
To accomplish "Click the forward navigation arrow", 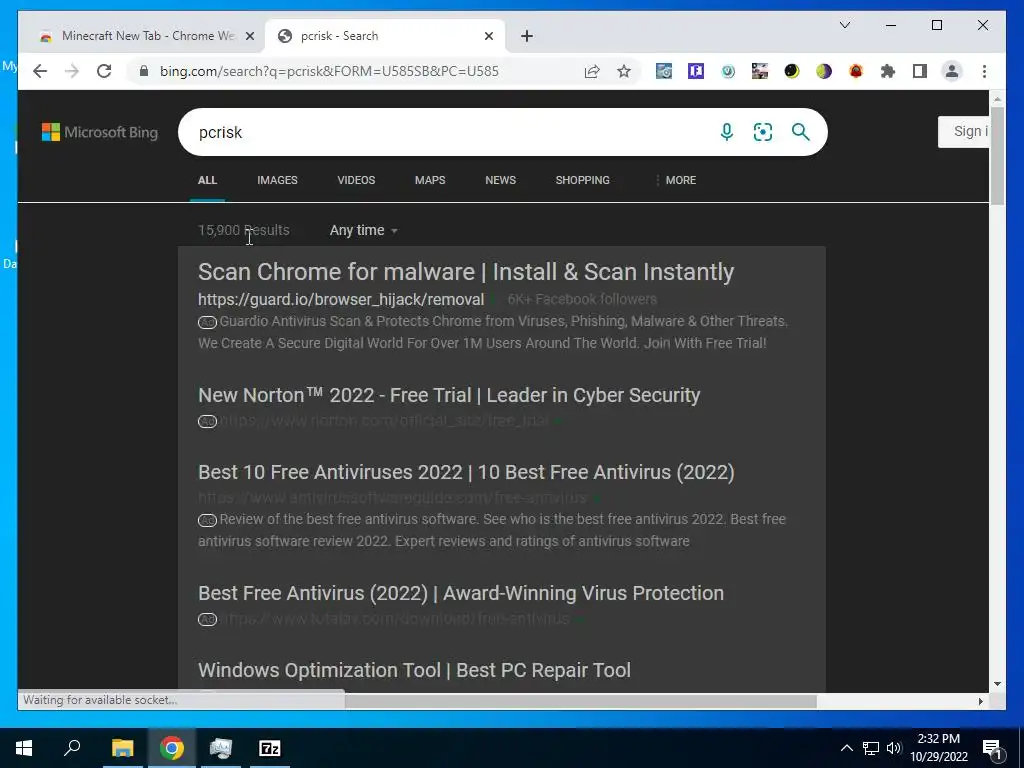I will click(72, 71).
